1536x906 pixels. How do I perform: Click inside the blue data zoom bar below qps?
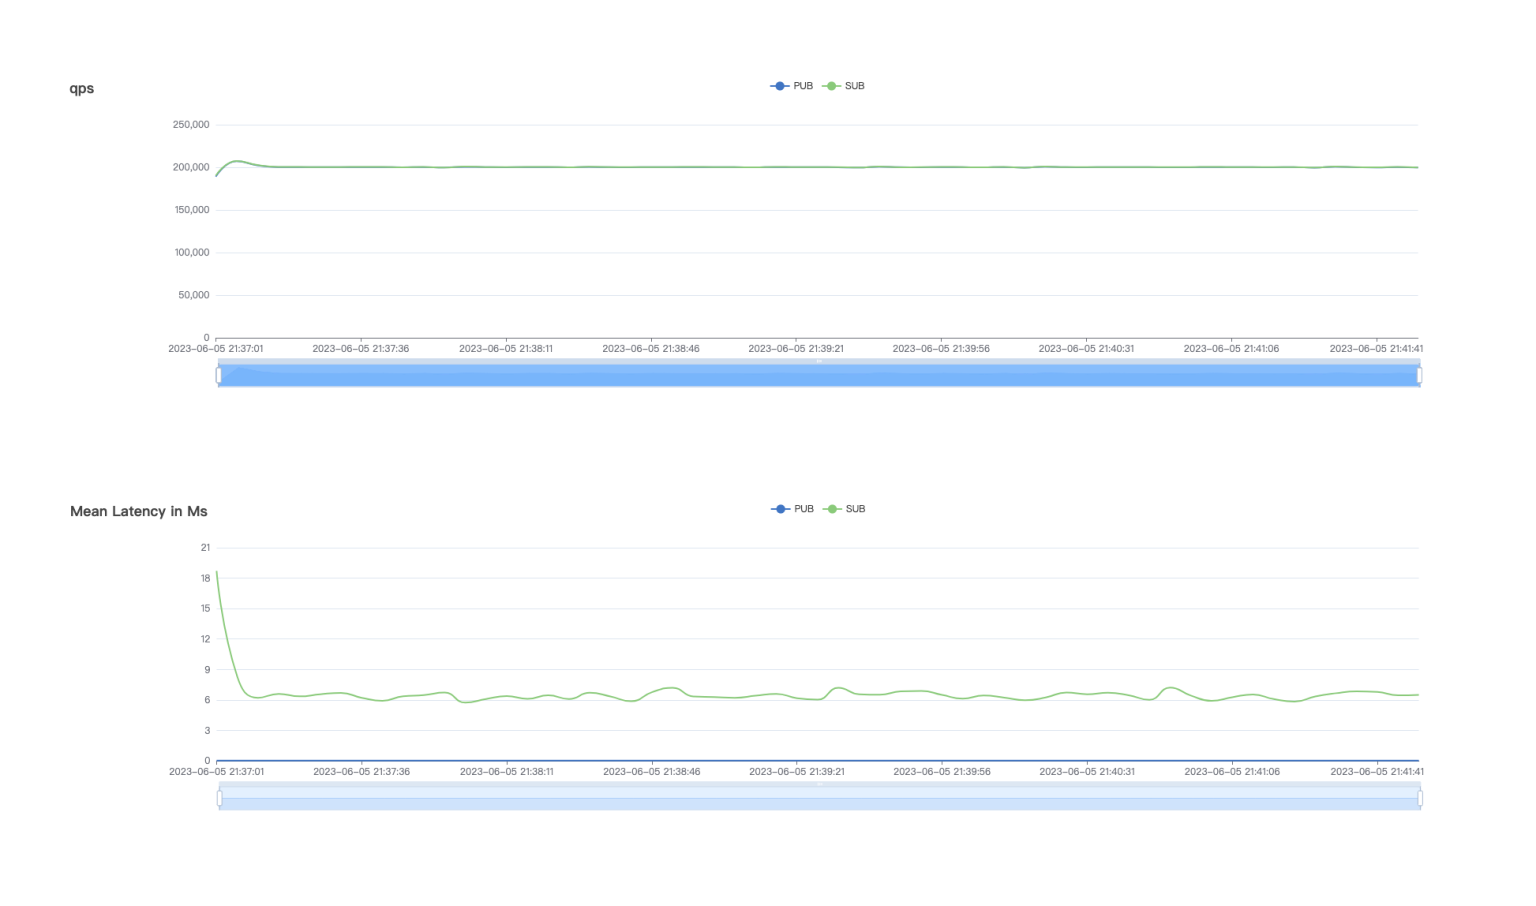tap(800, 373)
